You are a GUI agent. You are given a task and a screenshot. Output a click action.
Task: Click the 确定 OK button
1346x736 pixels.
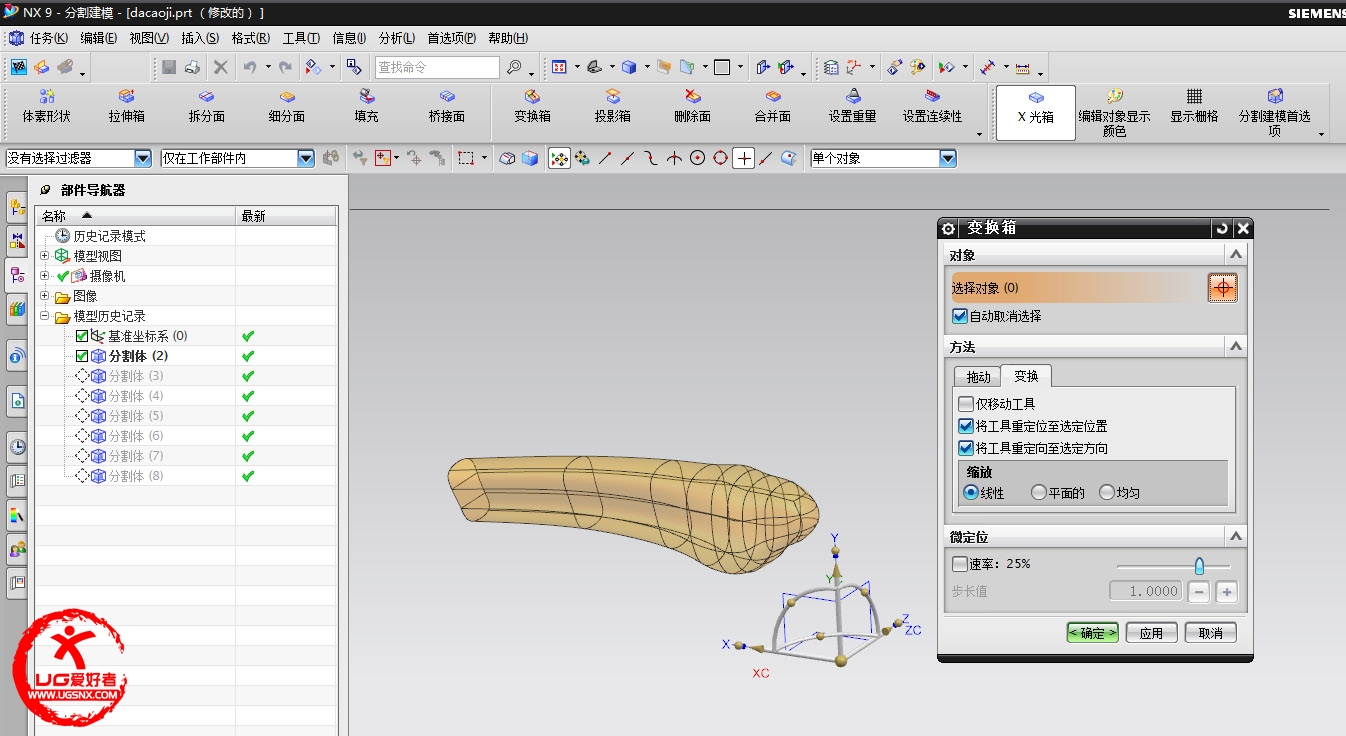point(1092,633)
